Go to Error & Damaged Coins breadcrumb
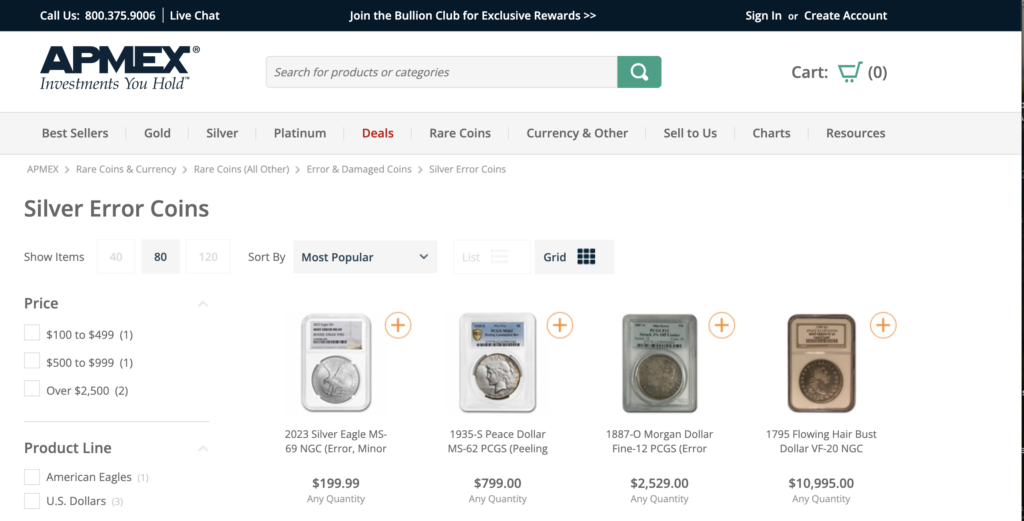1024x521 pixels. [x=359, y=169]
